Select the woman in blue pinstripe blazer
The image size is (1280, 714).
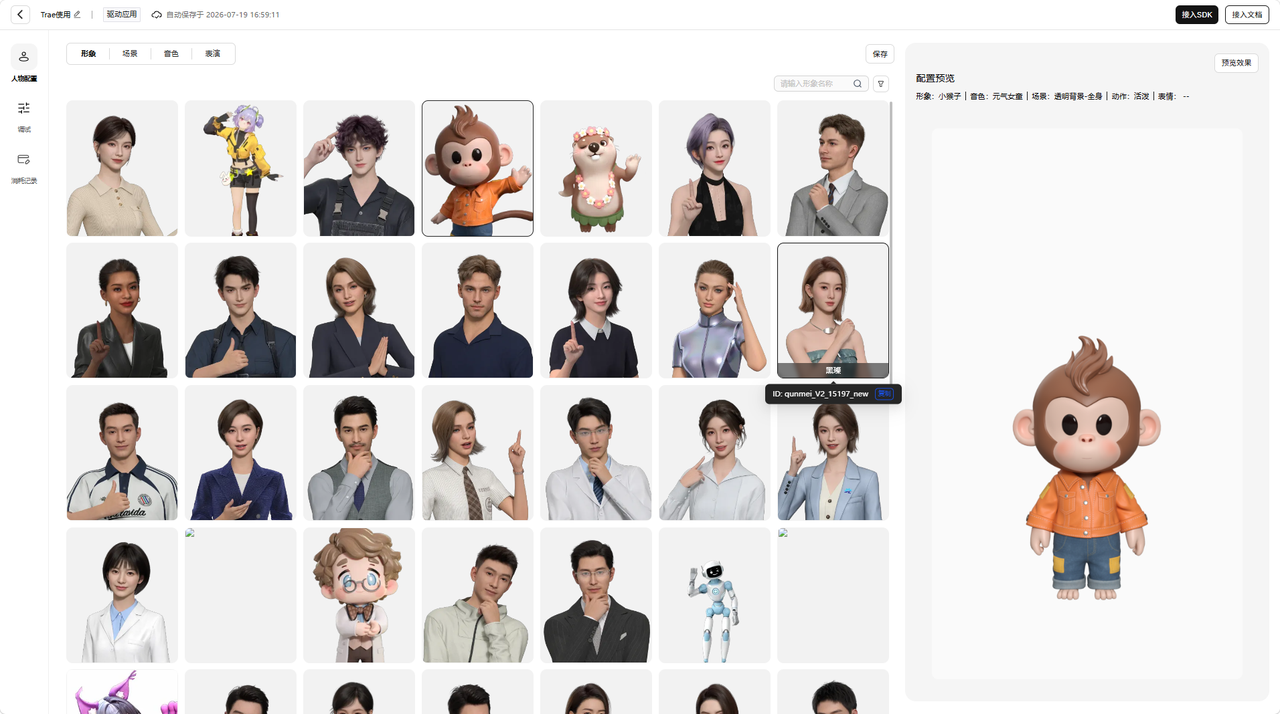(241, 453)
